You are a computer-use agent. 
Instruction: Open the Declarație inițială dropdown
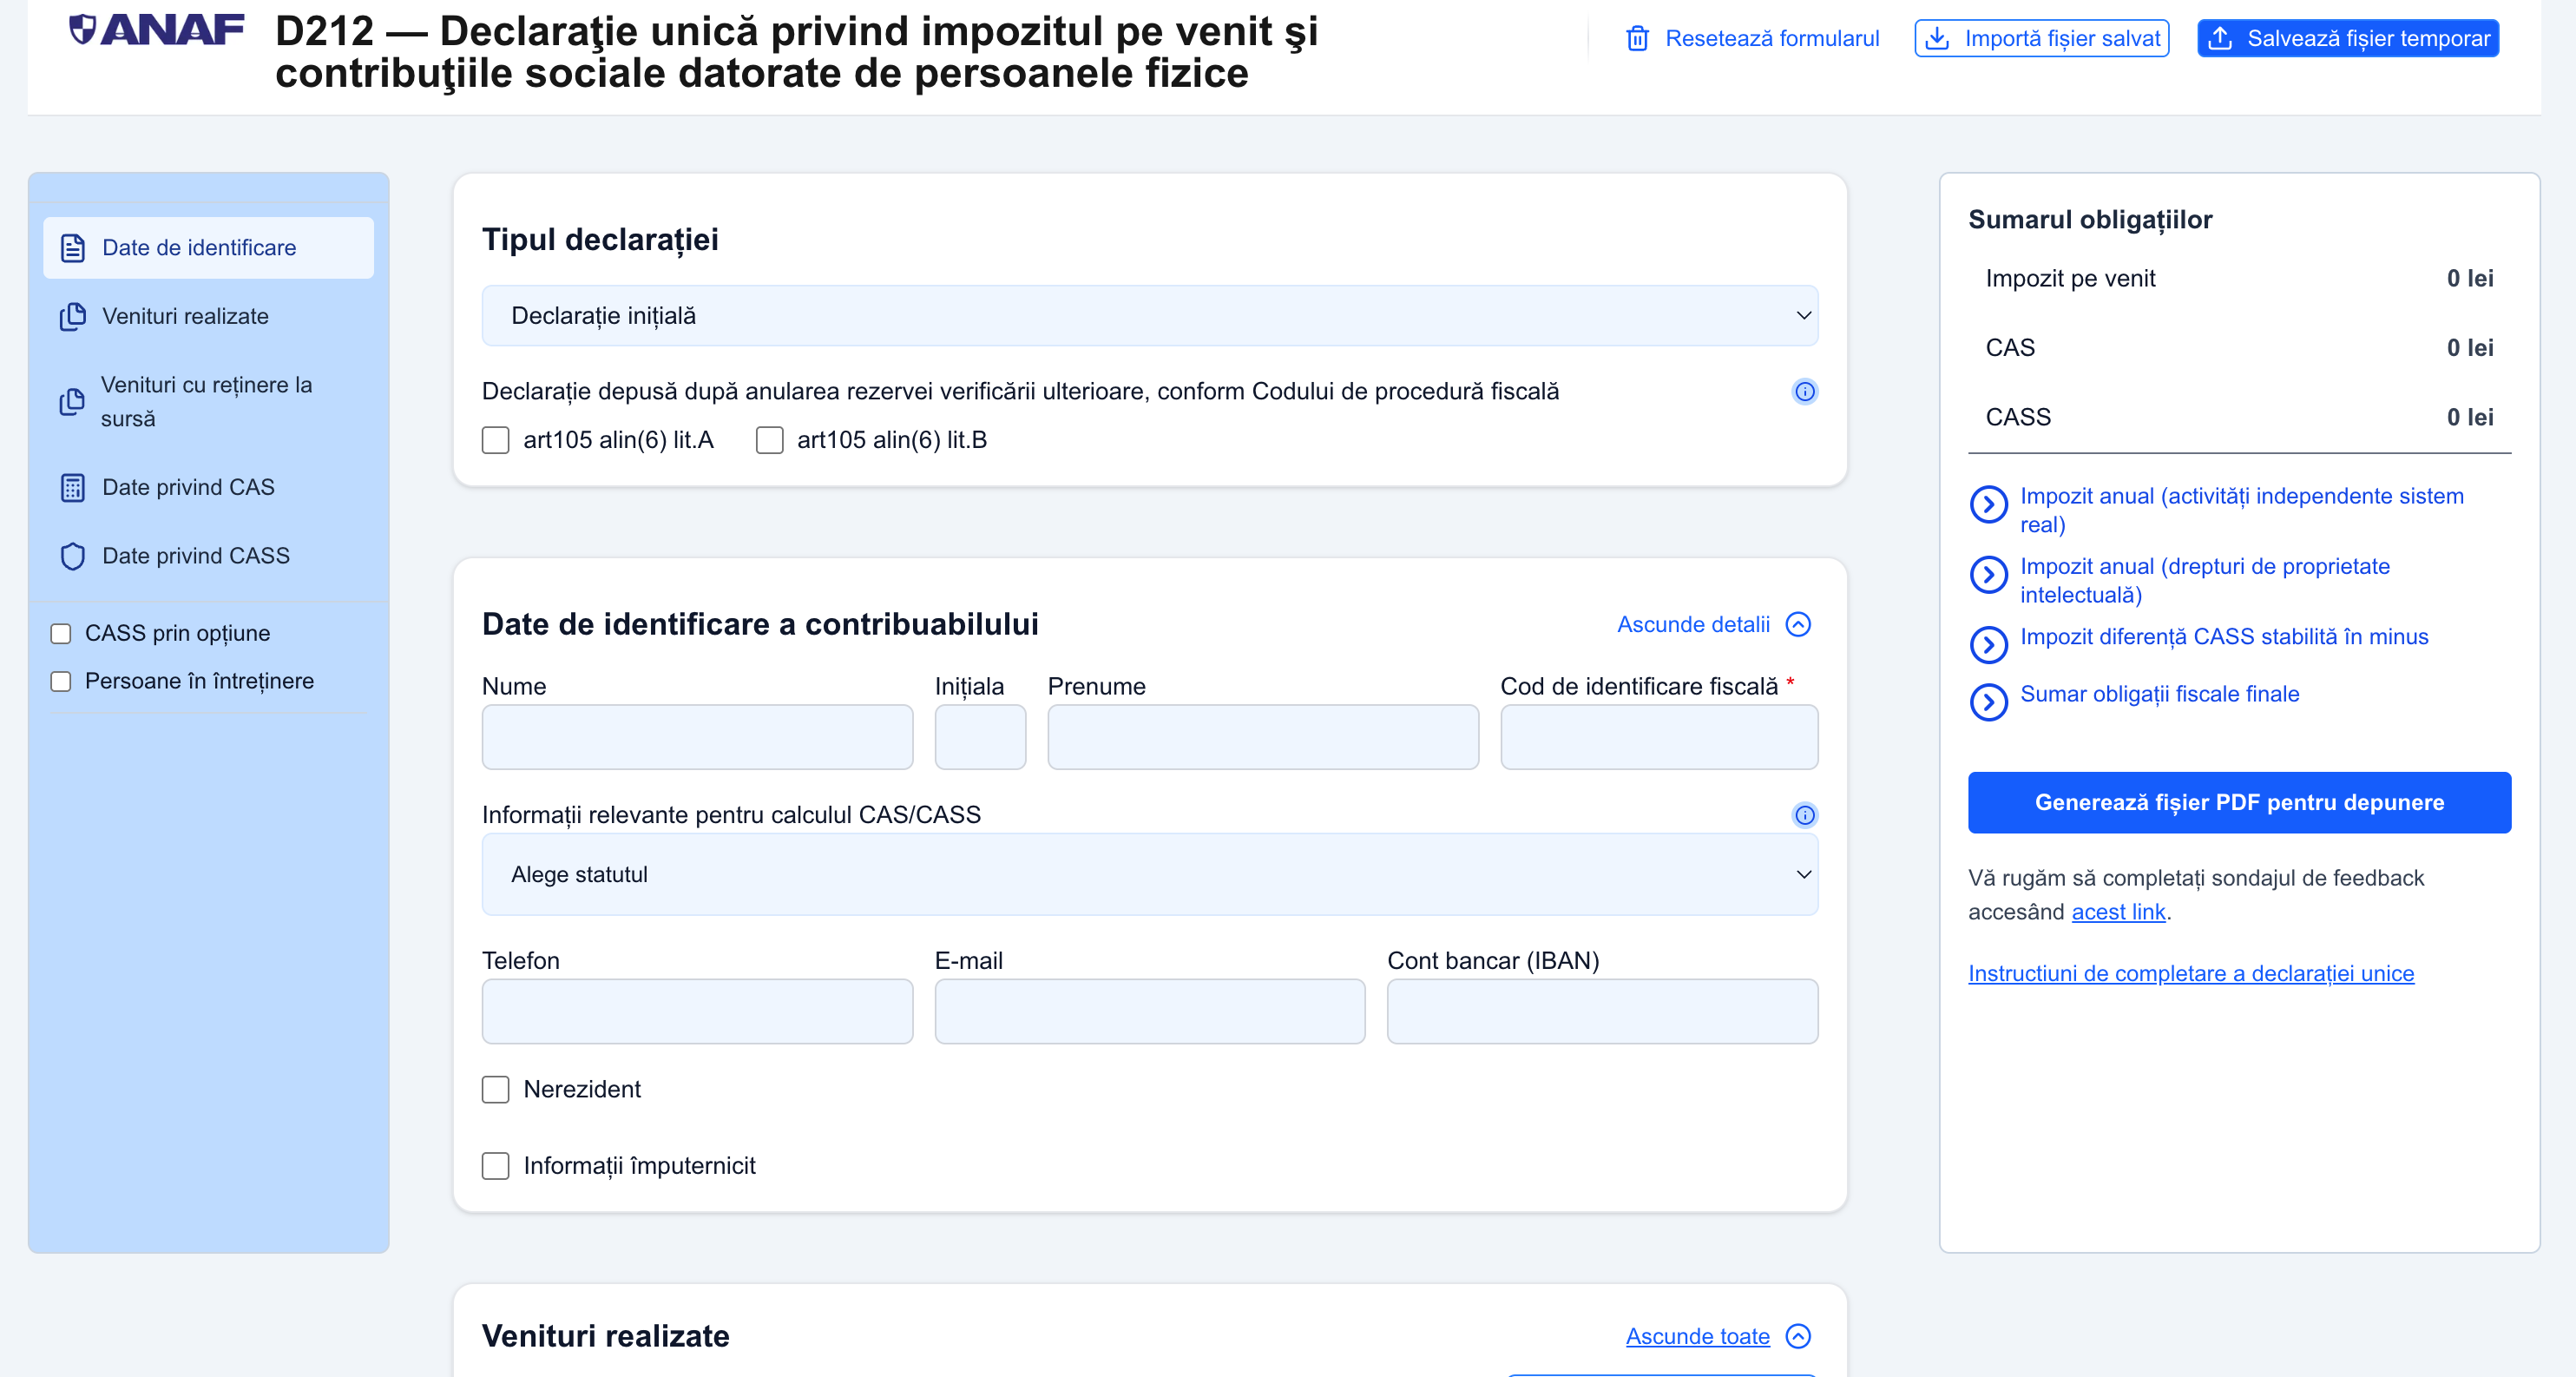click(x=1149, y=316)
